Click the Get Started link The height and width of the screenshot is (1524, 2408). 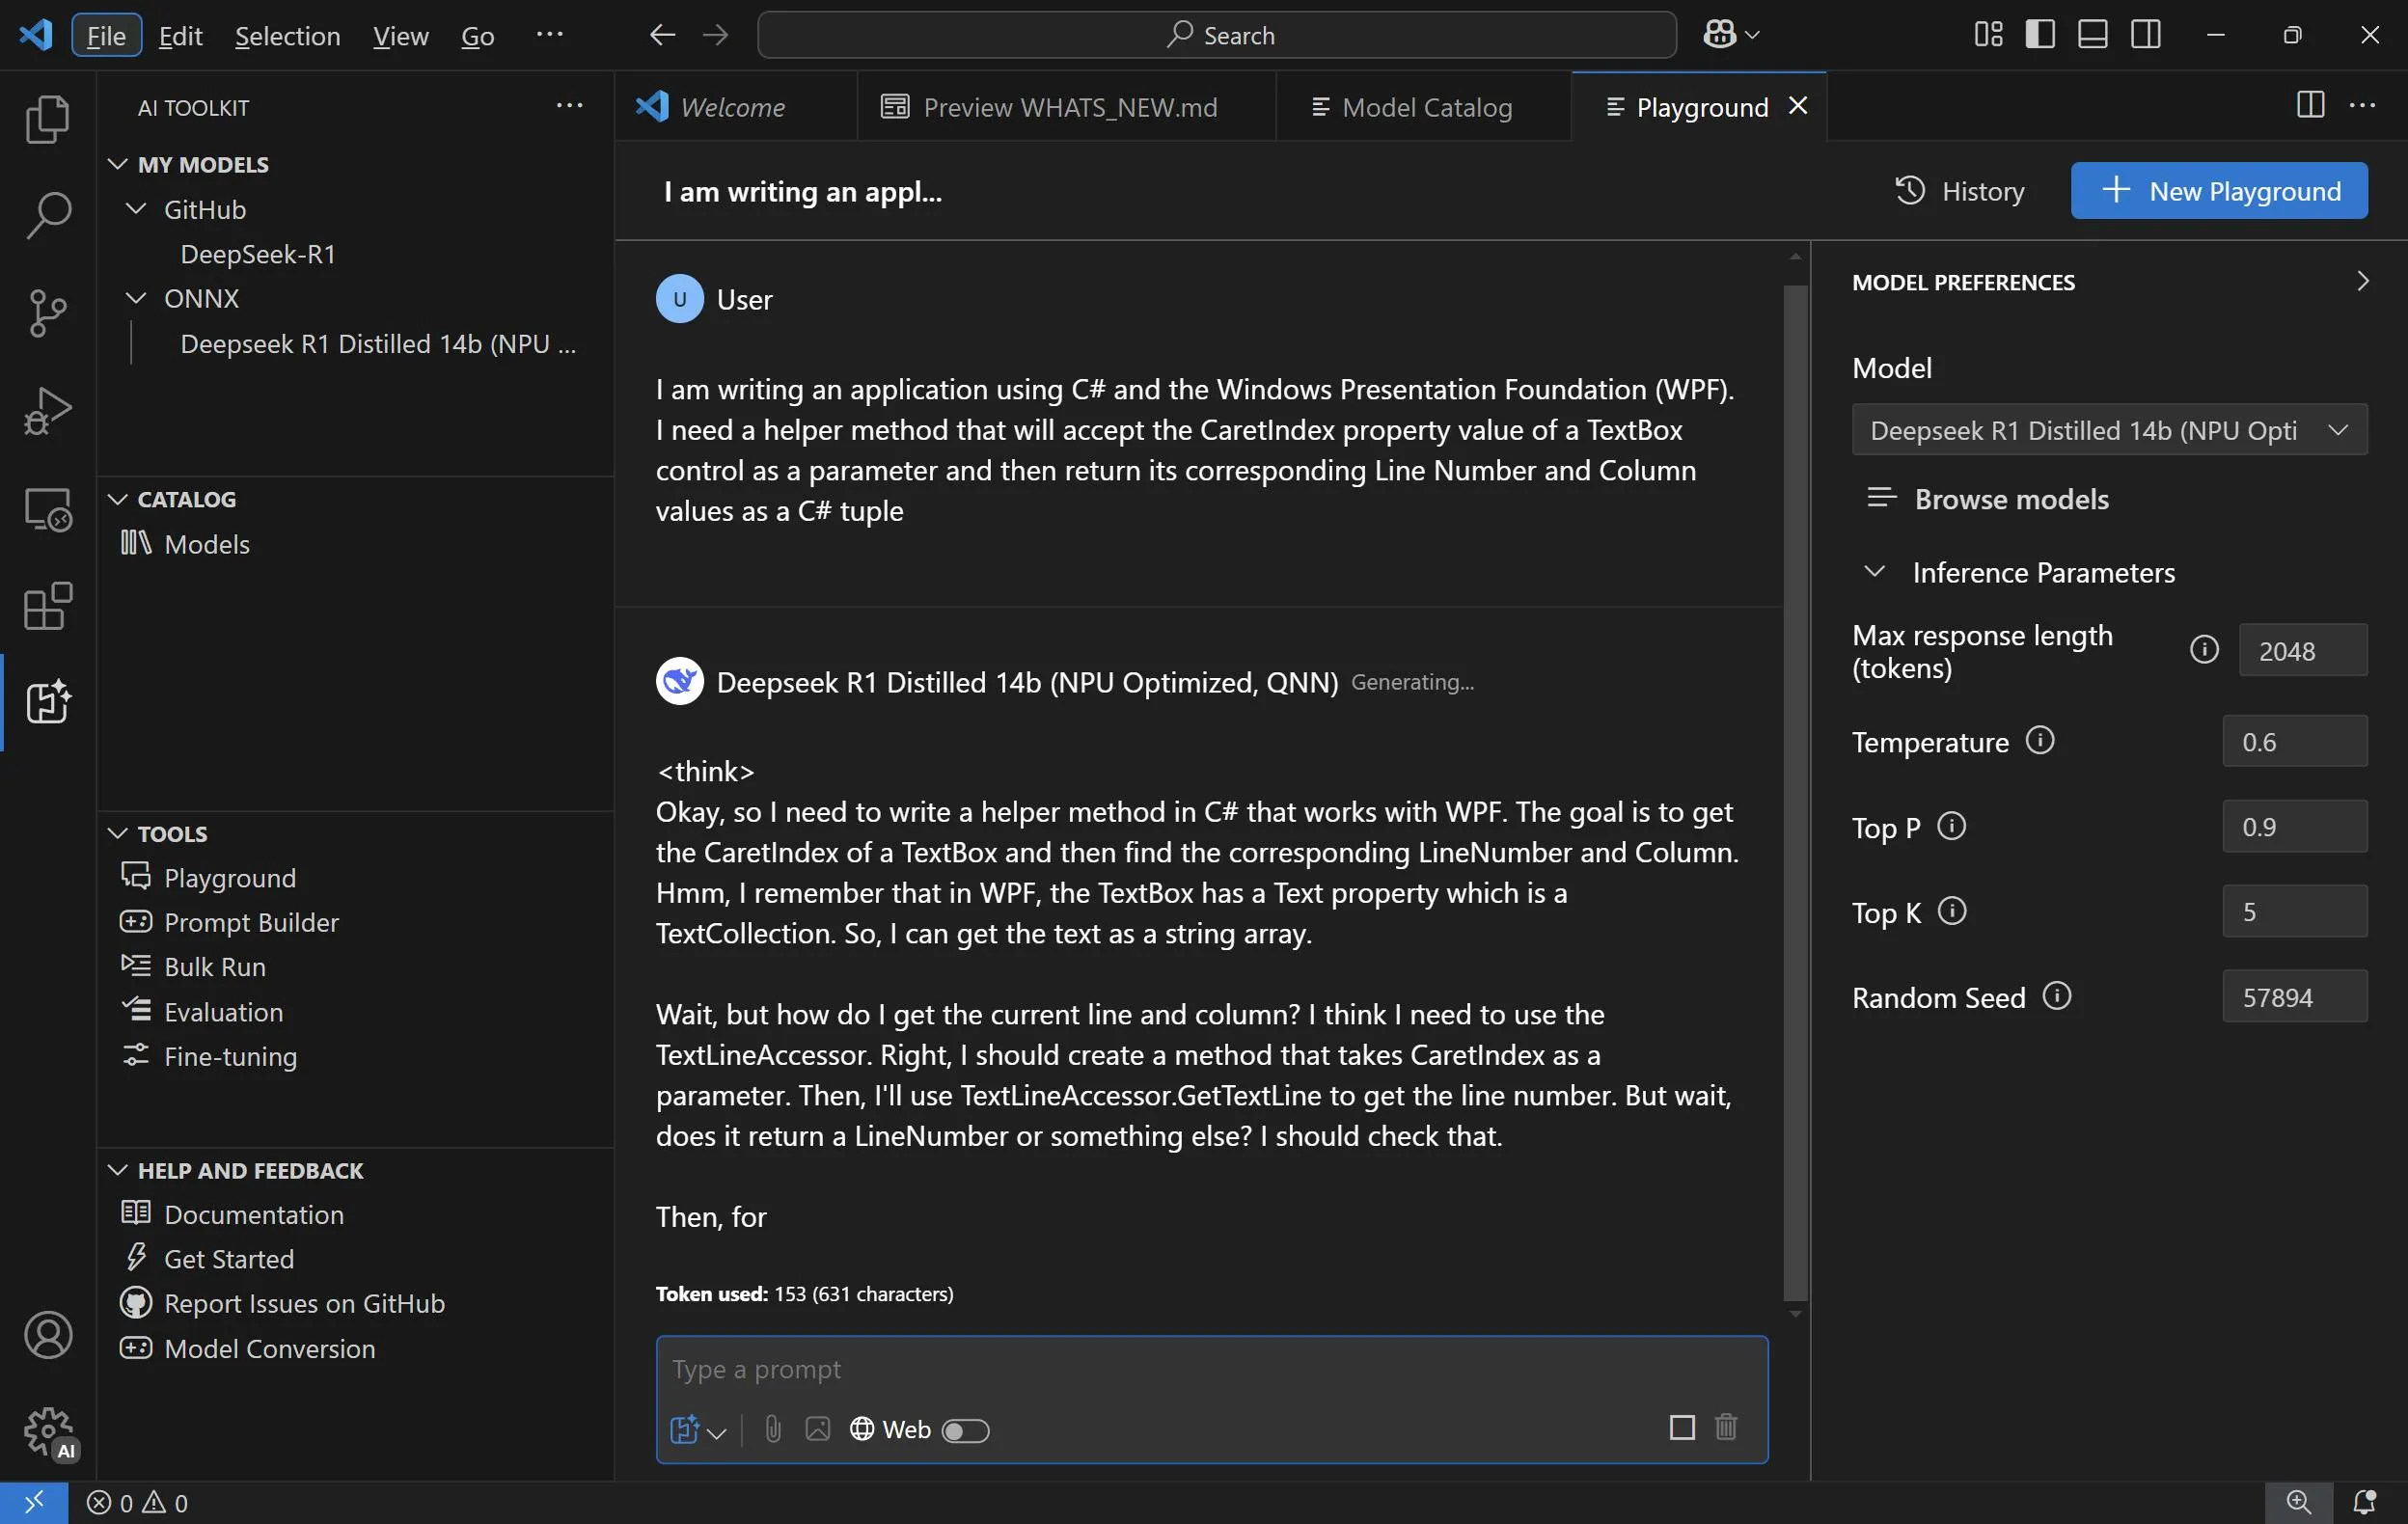(230, 1255)
